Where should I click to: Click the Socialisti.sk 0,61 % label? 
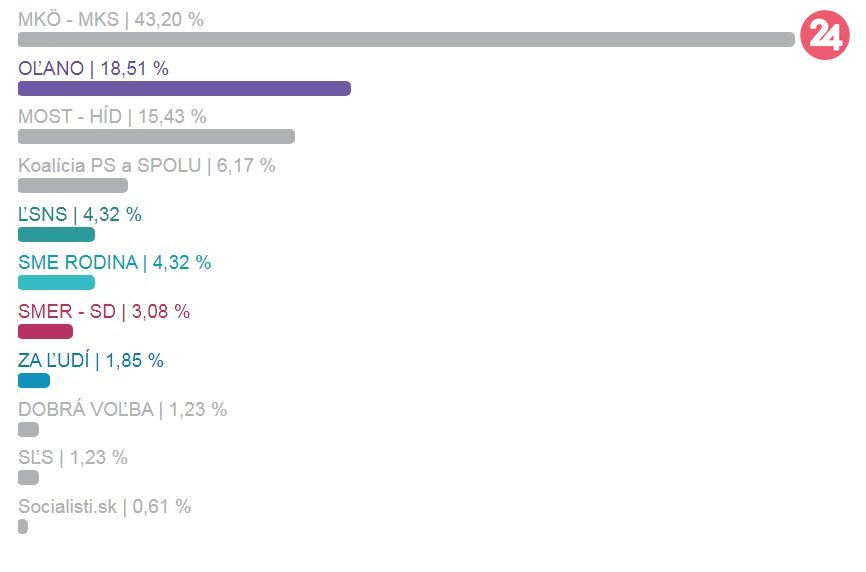click(x=104, y=507)
